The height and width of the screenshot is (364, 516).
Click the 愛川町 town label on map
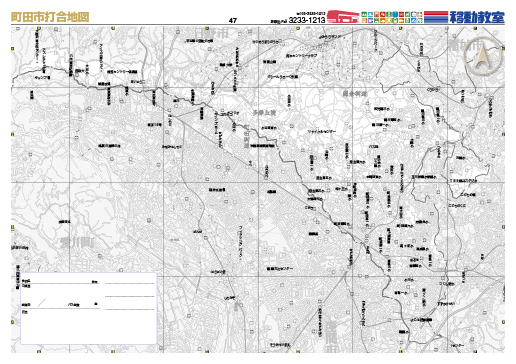77,243
